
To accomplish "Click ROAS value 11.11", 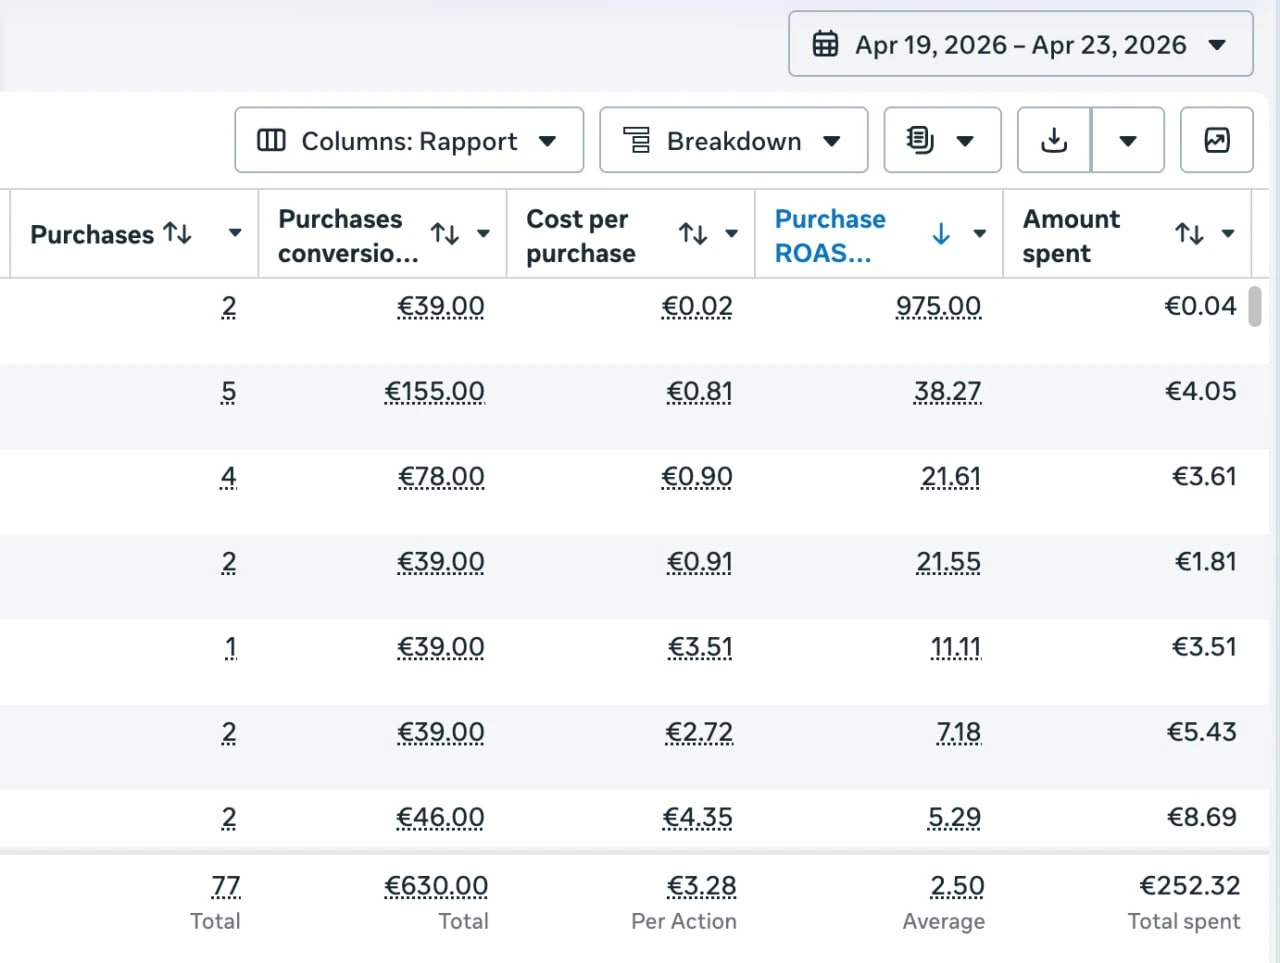I will [956, 647].
